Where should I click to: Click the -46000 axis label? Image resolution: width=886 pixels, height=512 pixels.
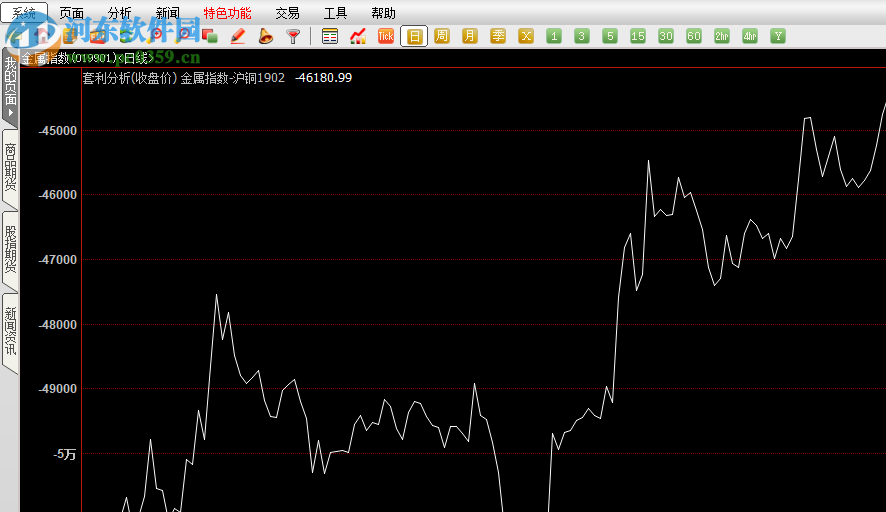tap(58, 194)
